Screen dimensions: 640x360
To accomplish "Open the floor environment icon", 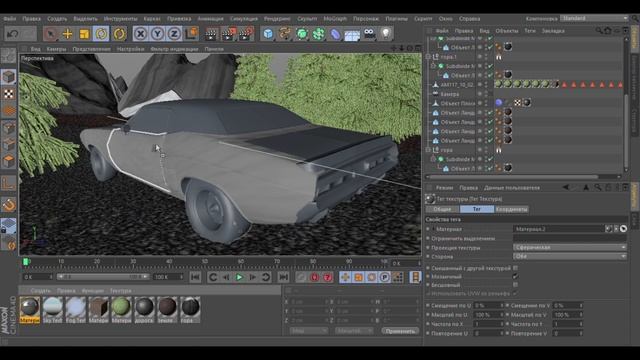I will (x=352, y=34).
